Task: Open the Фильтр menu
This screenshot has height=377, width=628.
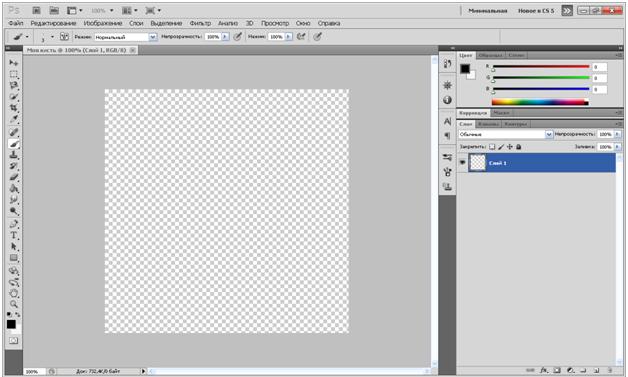Action: pos(200,23)
